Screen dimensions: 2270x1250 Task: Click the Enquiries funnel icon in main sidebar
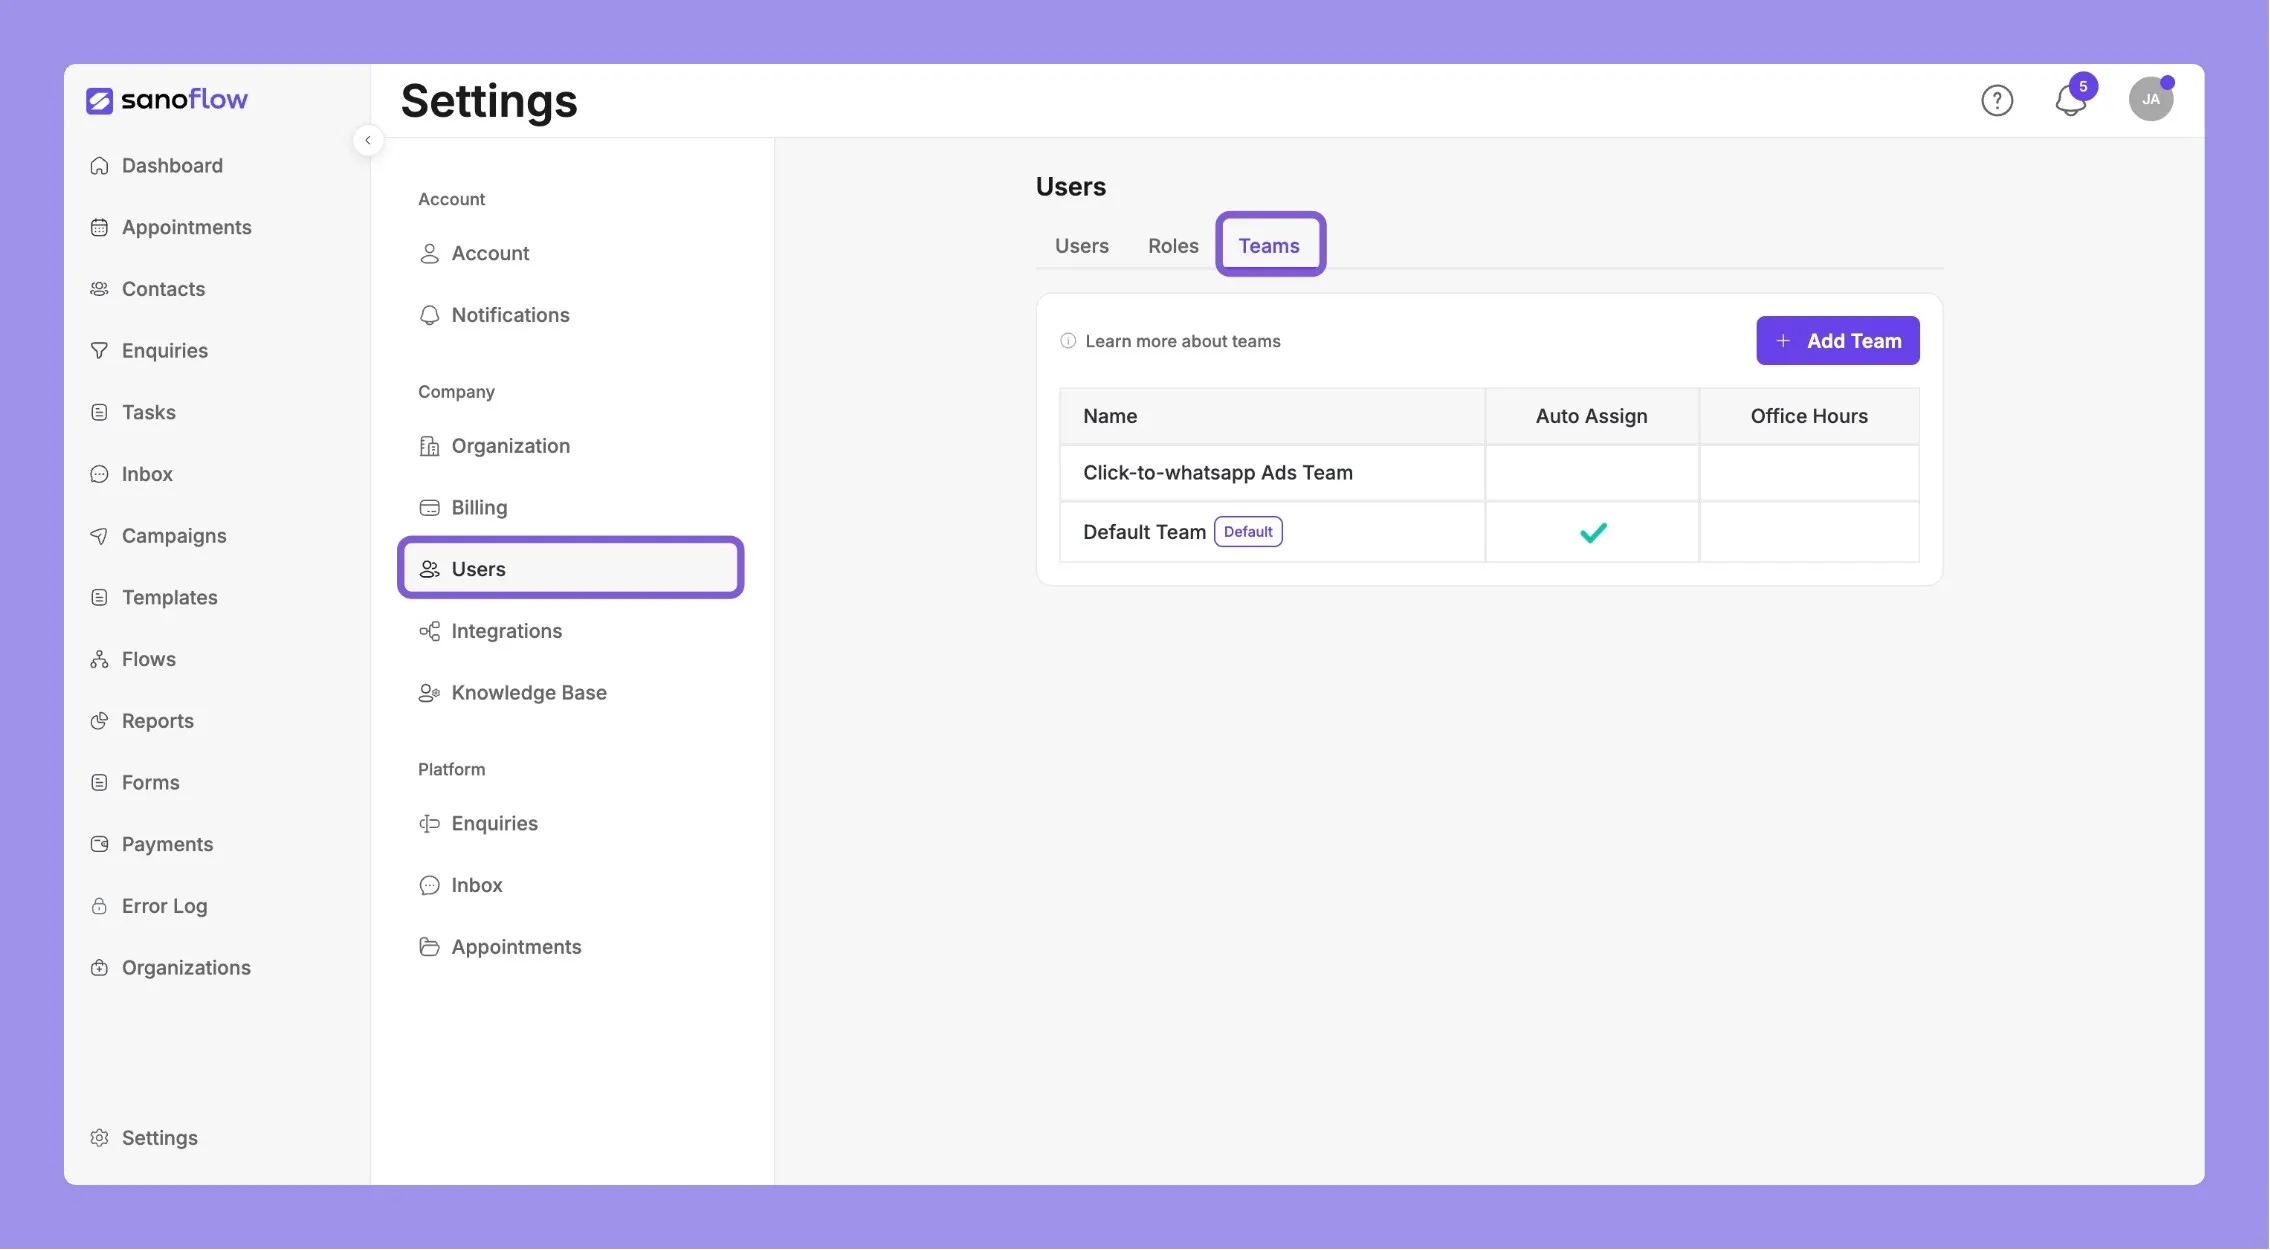click(99, 350)
